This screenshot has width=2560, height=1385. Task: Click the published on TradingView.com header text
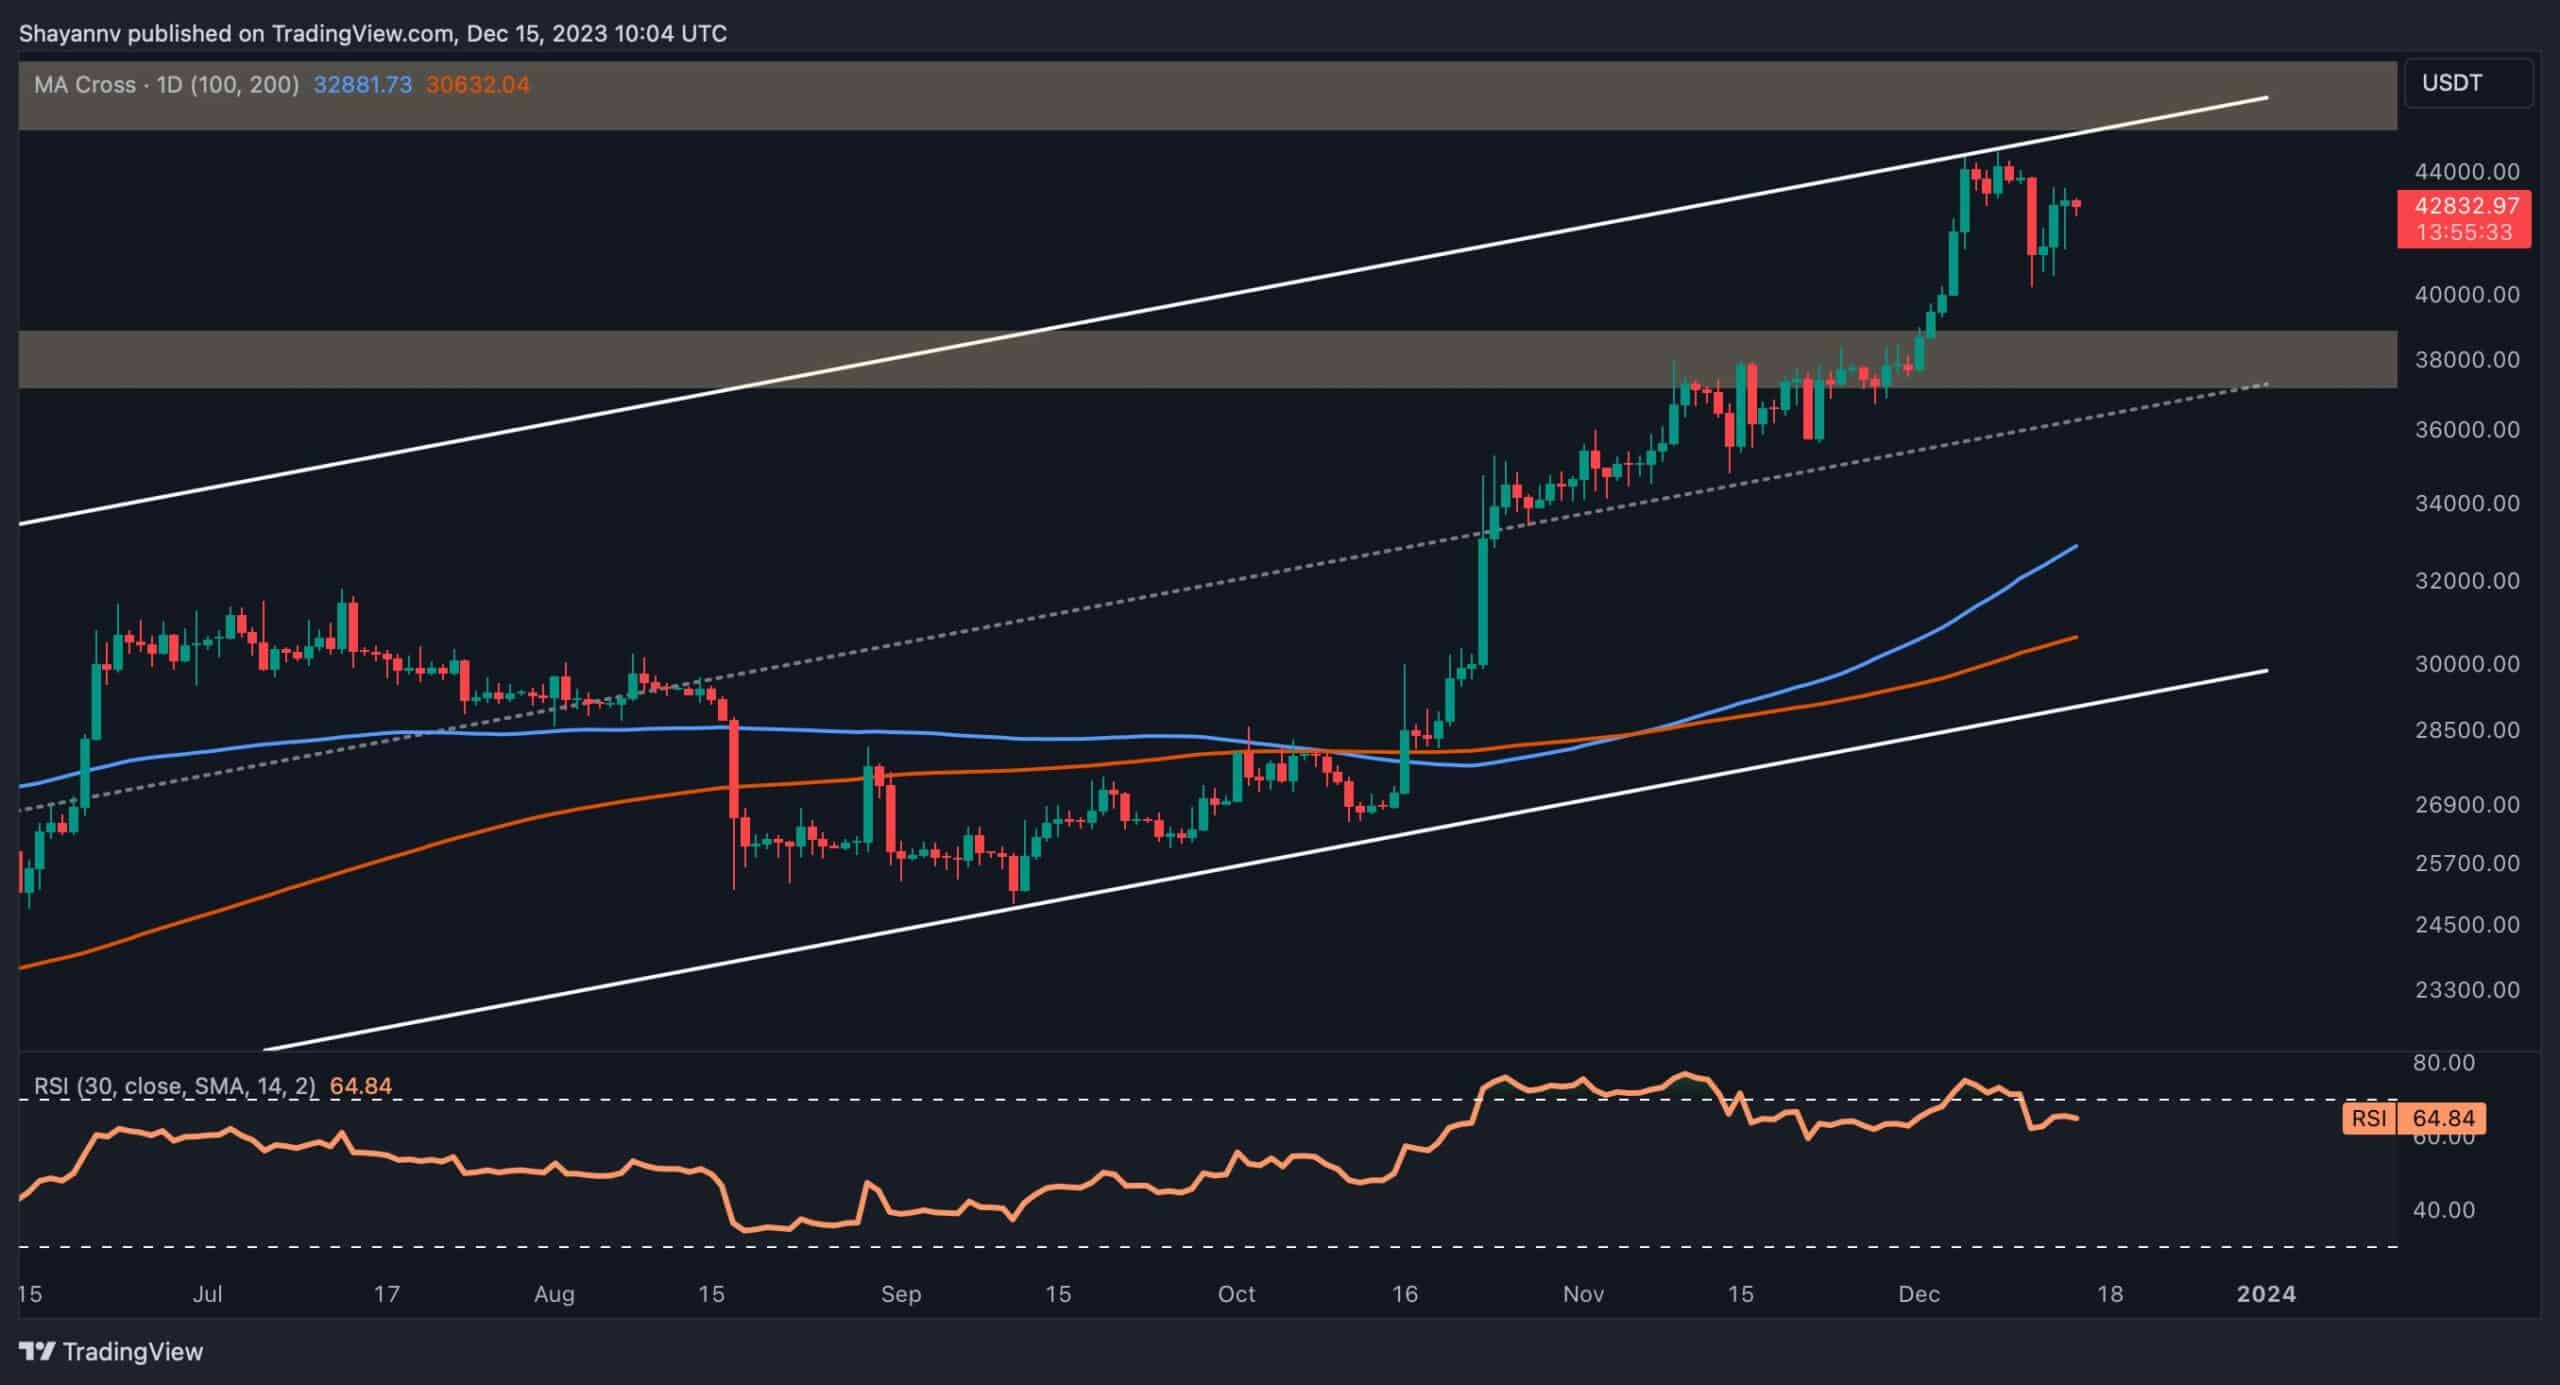pos(372,33)
